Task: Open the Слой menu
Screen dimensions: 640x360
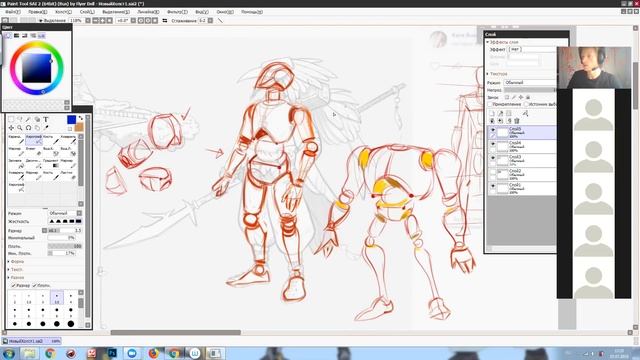Action: [87, 12]
